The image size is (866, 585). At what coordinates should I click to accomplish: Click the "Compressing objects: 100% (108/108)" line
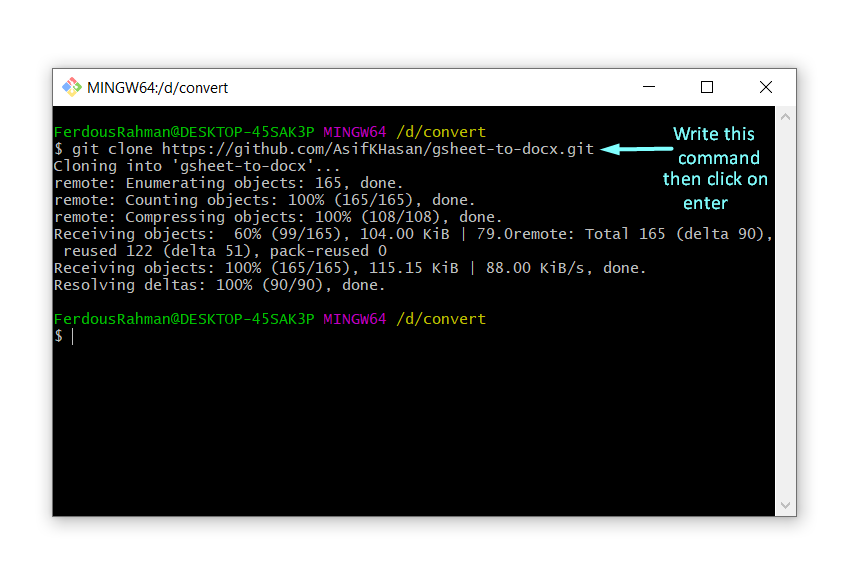[278, 217]
